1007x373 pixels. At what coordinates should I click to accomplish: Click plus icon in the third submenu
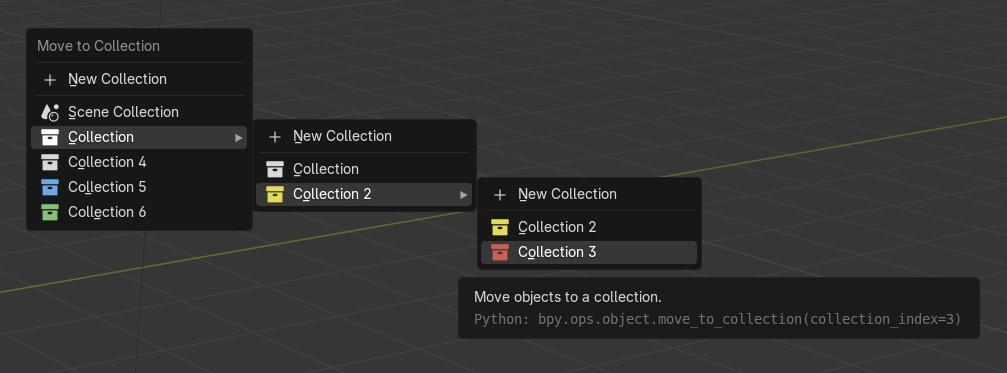click(x=499, y=195)
